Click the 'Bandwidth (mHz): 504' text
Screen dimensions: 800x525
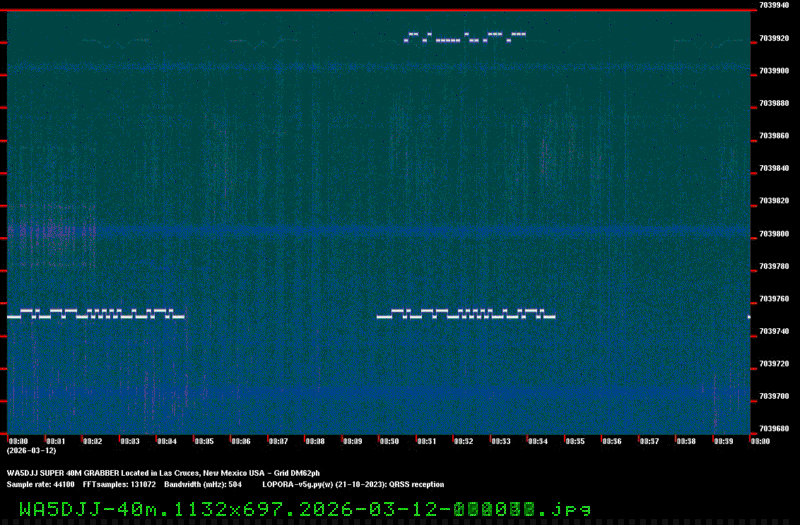(203, 485)
